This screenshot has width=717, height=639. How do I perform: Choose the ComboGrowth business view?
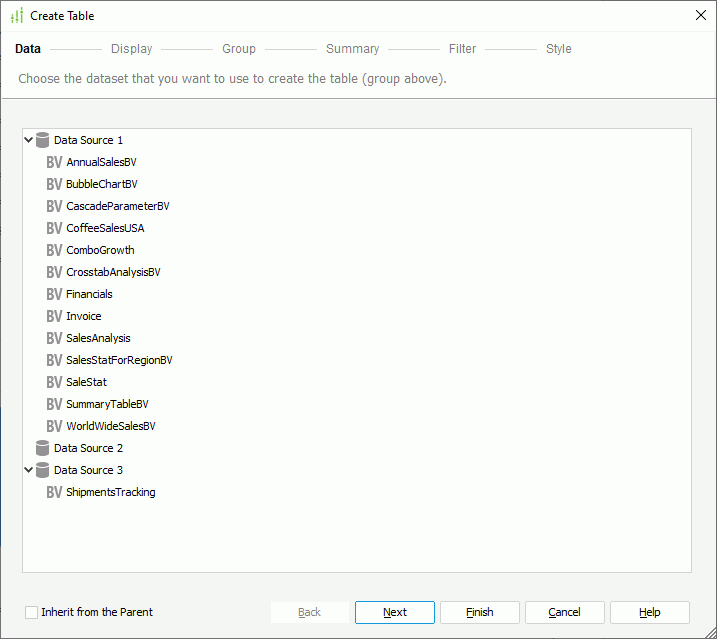(x=100, y=250)
